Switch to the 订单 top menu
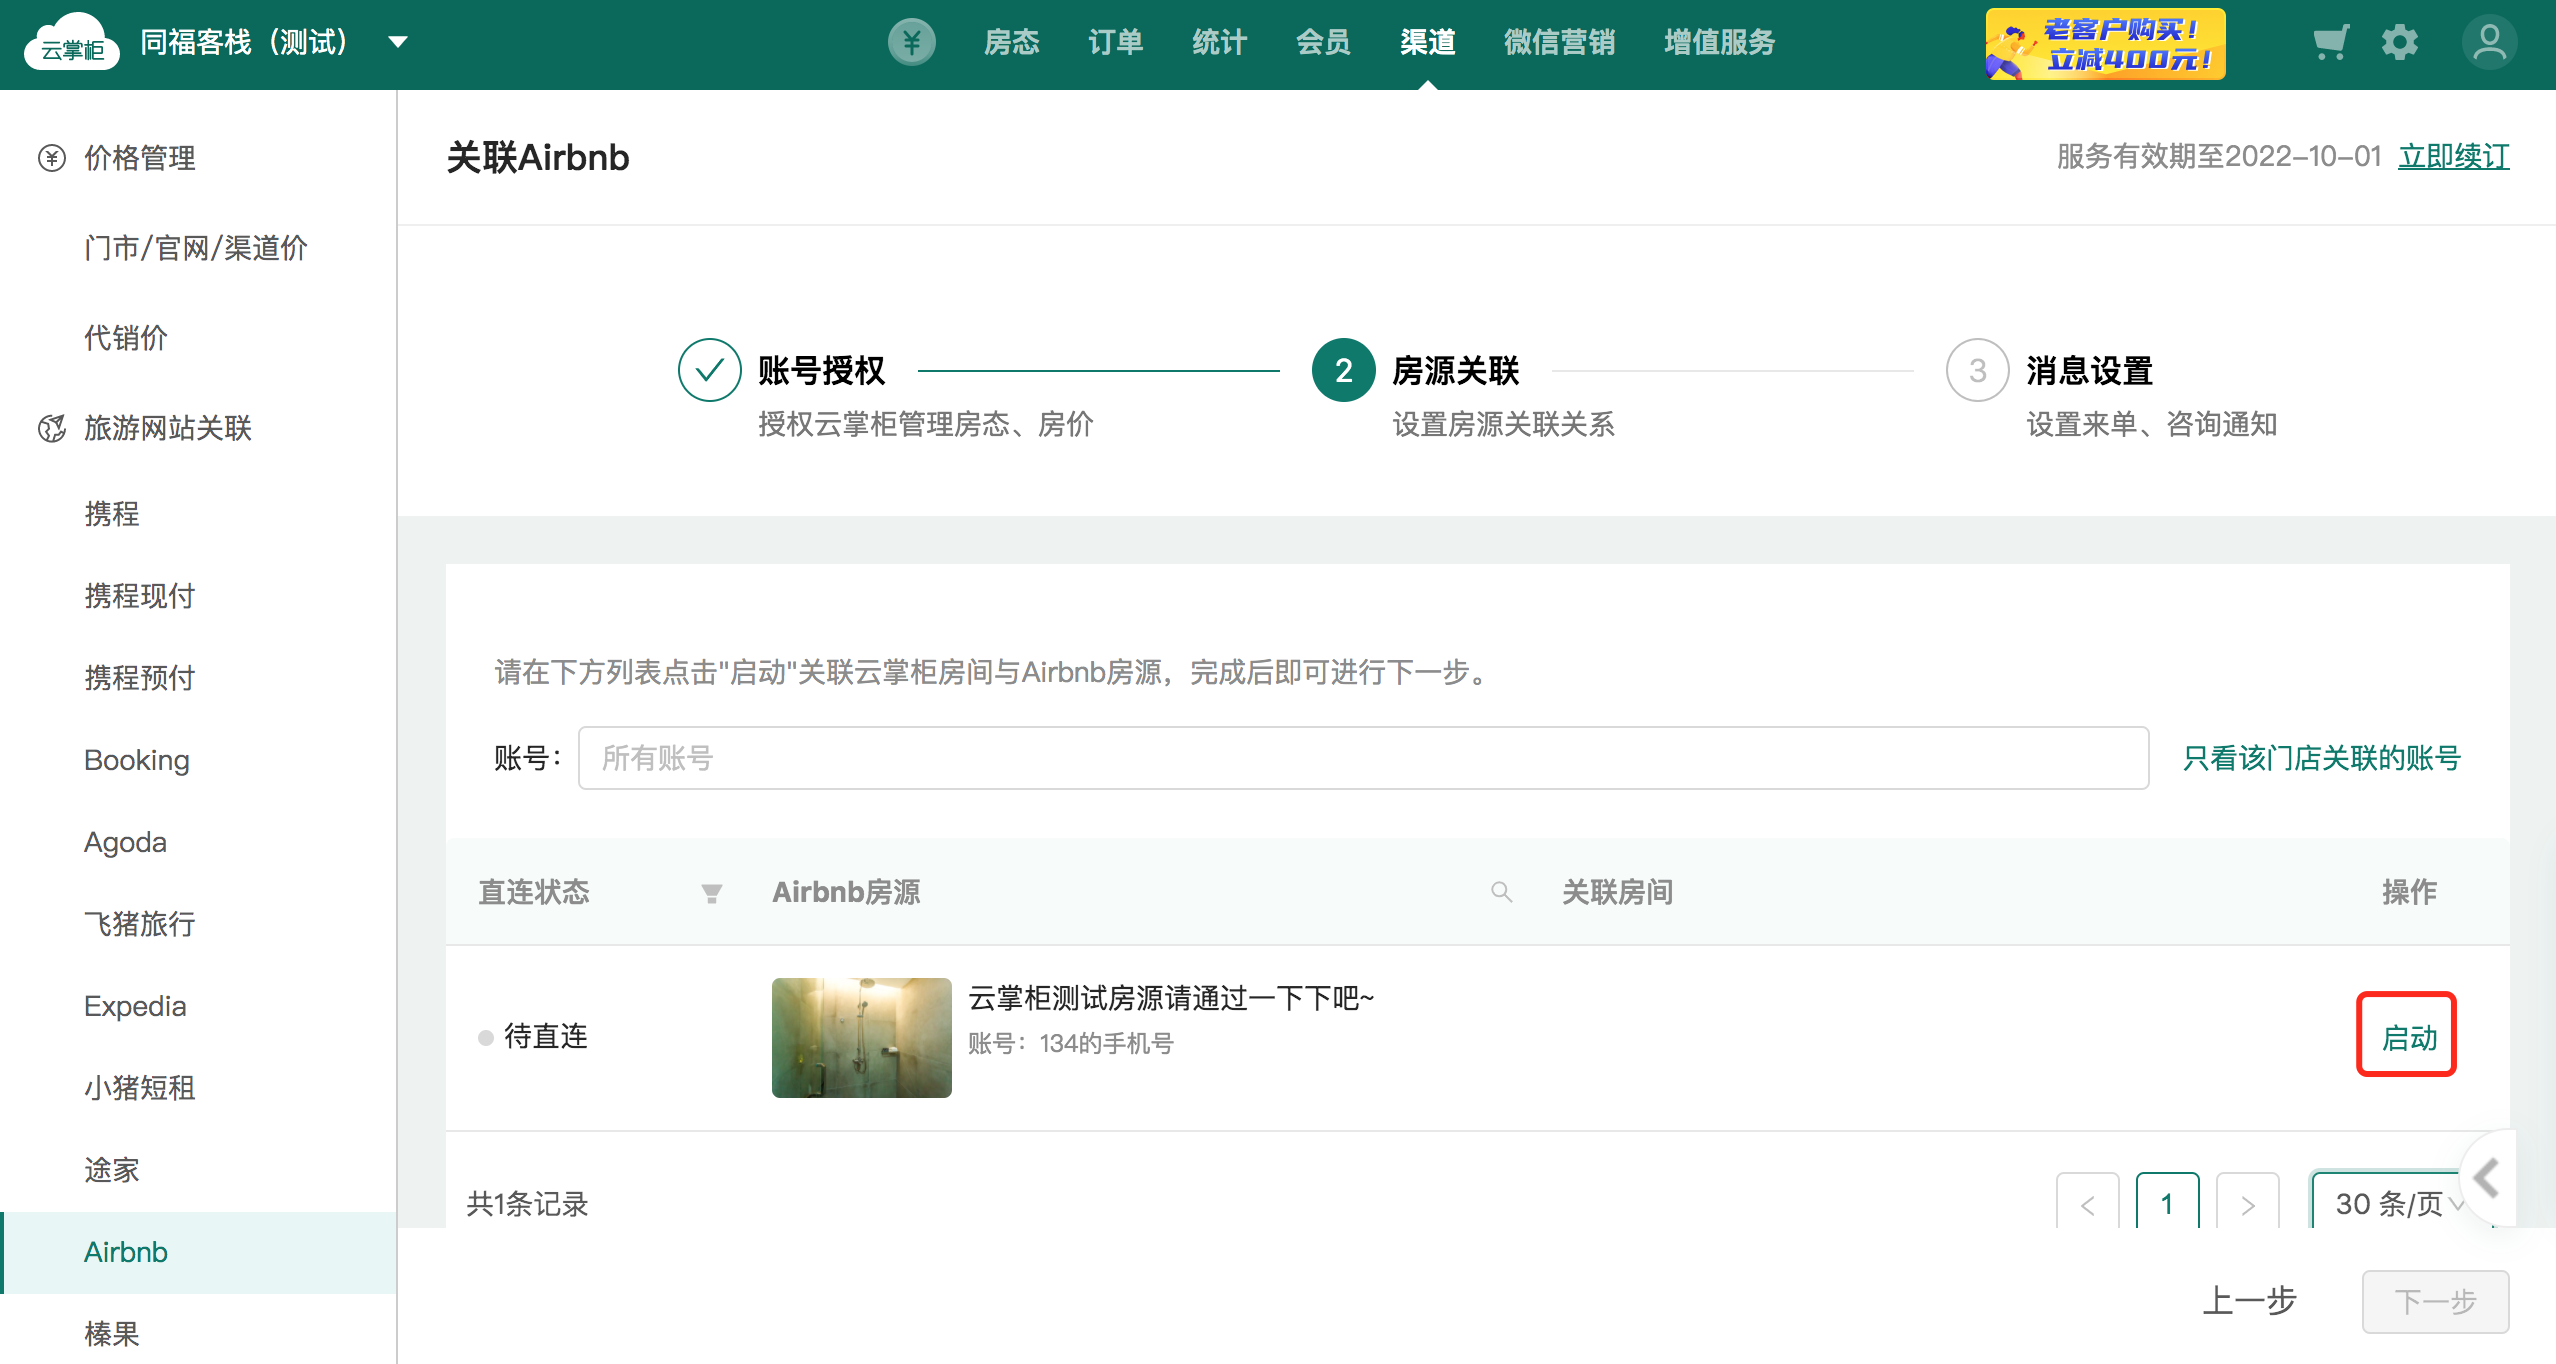Viewport: 2556px width, 1364px height. tap(1115, 42)
